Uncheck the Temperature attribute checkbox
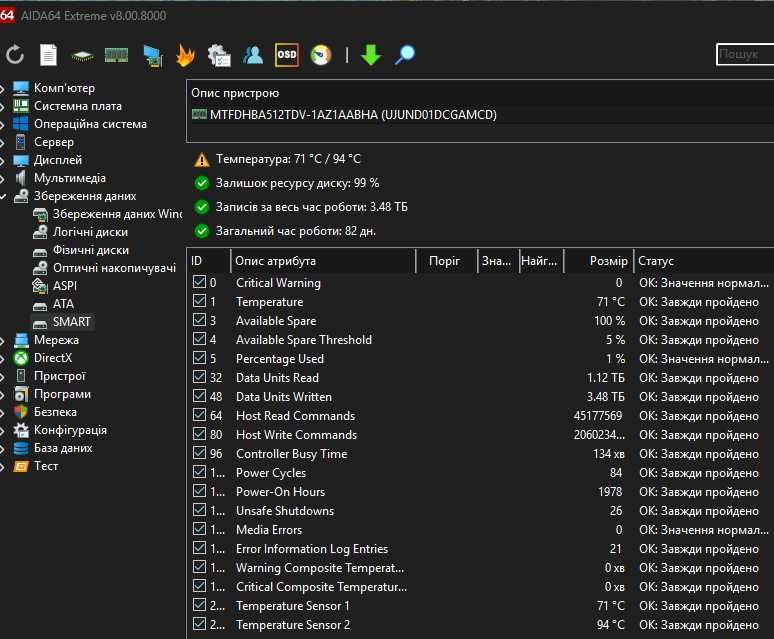774x639 pixels. coord(199,302)
